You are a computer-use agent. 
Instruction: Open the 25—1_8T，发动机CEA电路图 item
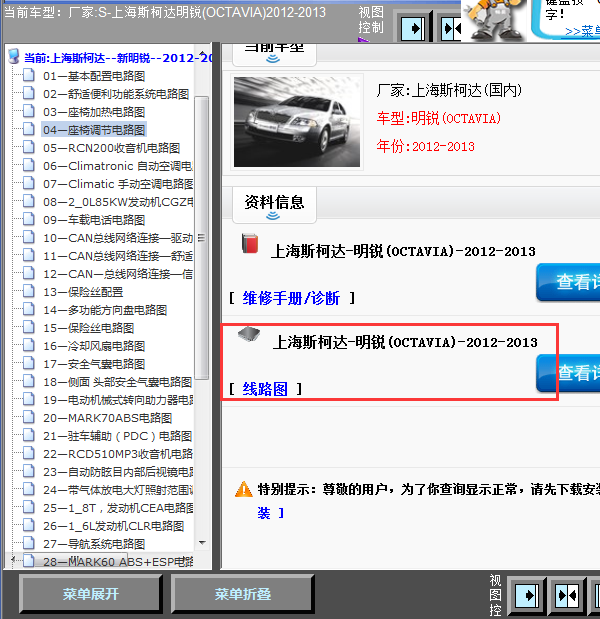coord(118,508)
